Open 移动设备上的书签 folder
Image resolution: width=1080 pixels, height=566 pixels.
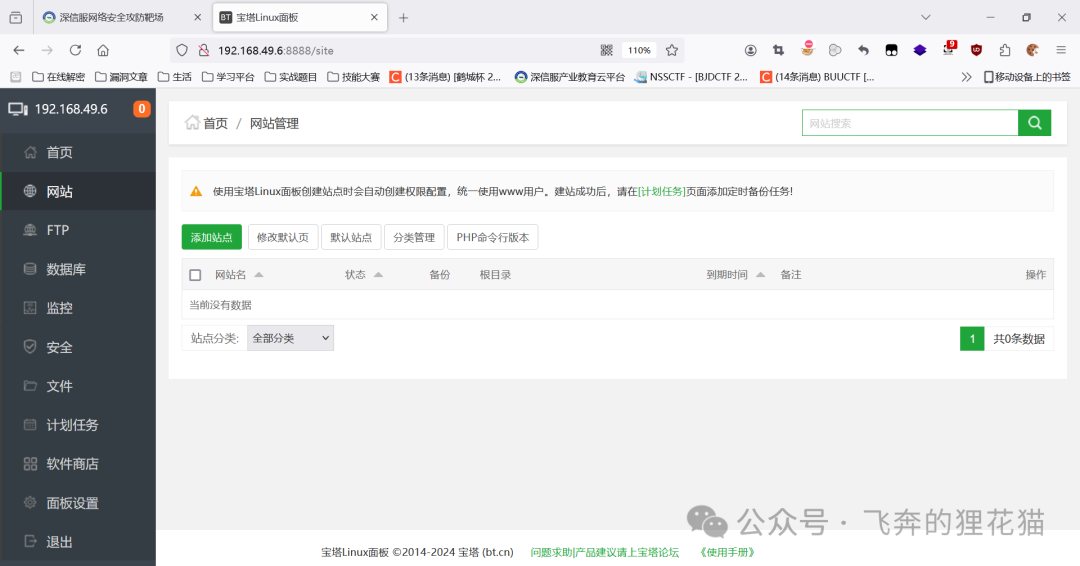point(1027,77)
